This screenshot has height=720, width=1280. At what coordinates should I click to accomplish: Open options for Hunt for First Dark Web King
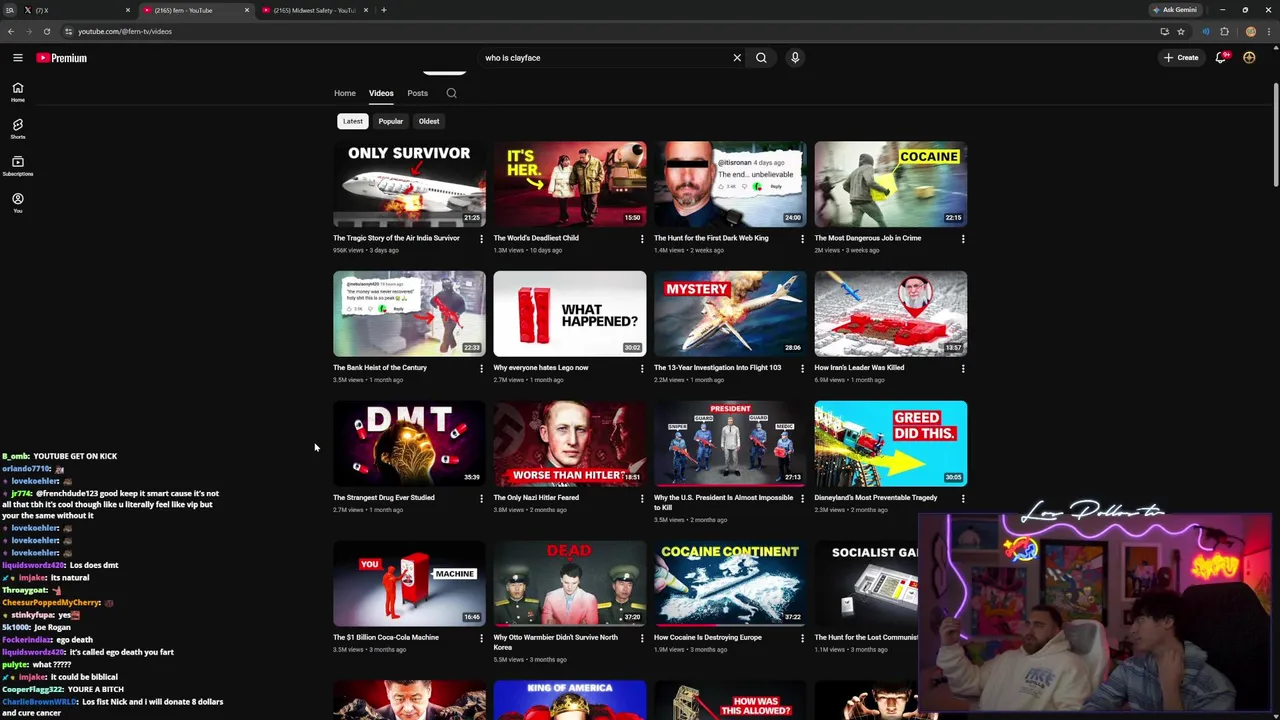[802, 239]
